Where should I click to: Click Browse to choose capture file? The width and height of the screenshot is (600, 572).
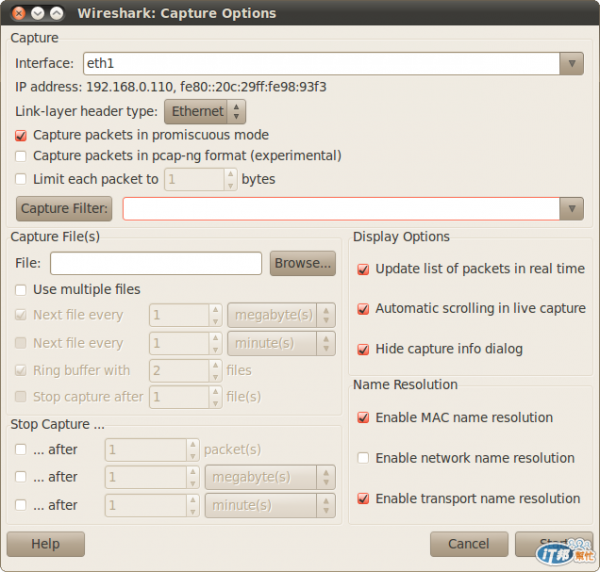coord(303,263)
